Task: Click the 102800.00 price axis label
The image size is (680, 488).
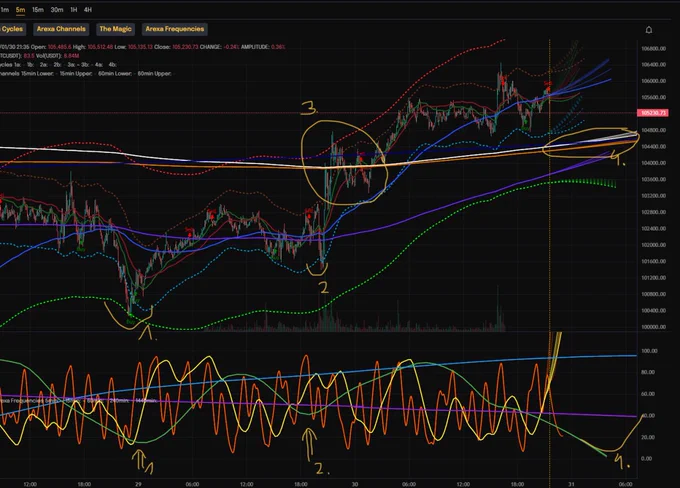Action: (654, 212)
